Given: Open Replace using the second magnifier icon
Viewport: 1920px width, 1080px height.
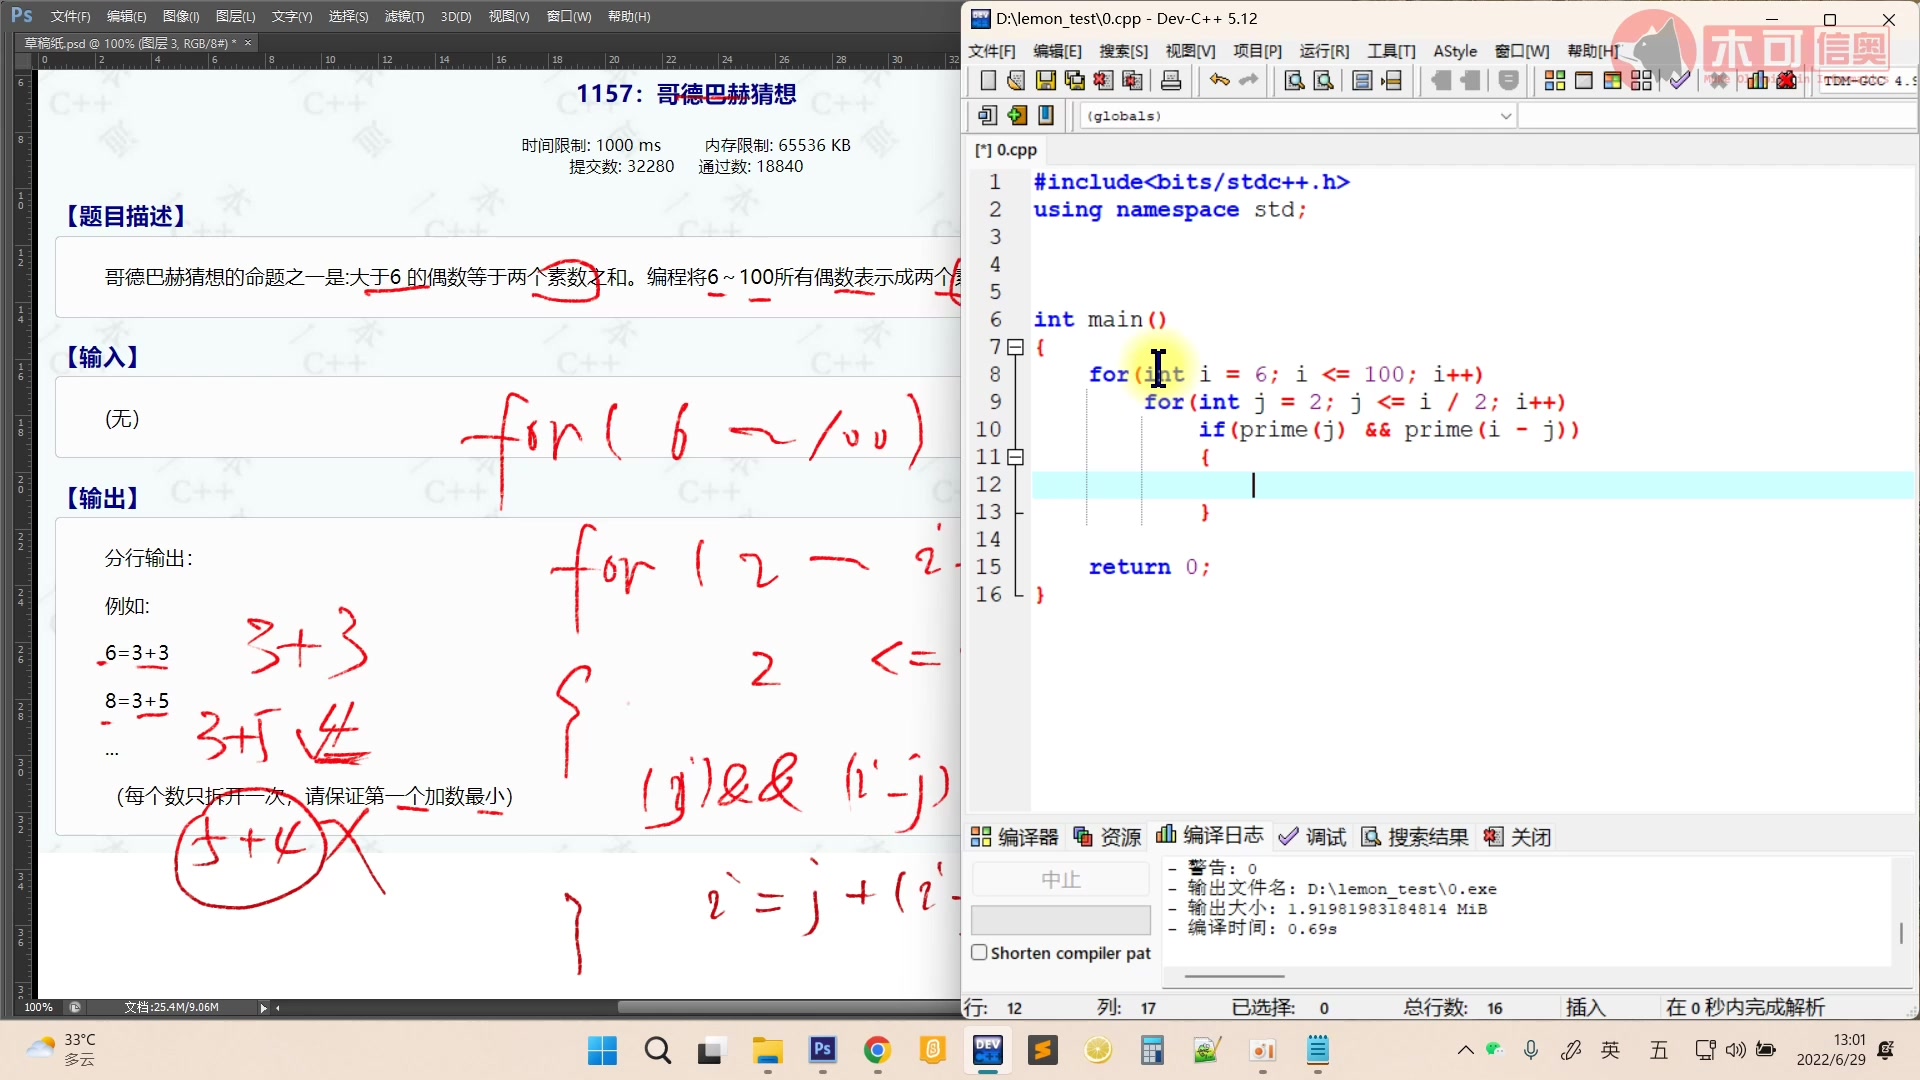Looking at the screenshot, I should [x=1323, y=81].
